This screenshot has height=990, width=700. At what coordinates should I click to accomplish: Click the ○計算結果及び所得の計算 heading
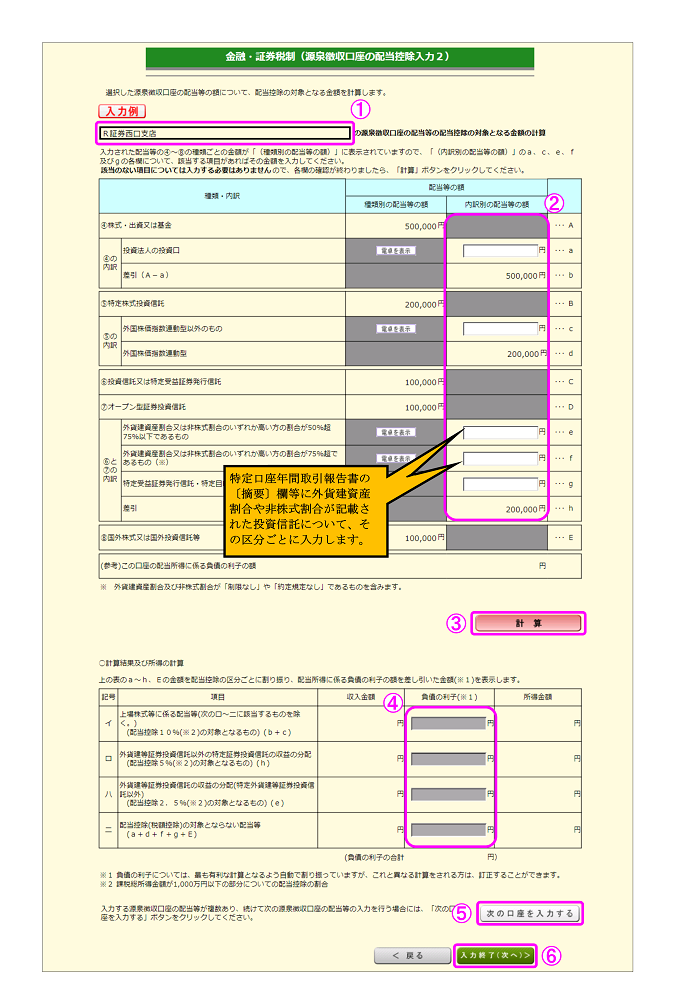pos(141,663)
